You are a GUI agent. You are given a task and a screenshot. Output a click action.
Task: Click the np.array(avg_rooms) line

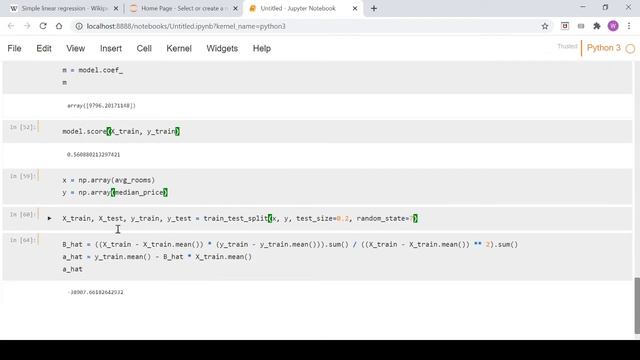[109, 180]
